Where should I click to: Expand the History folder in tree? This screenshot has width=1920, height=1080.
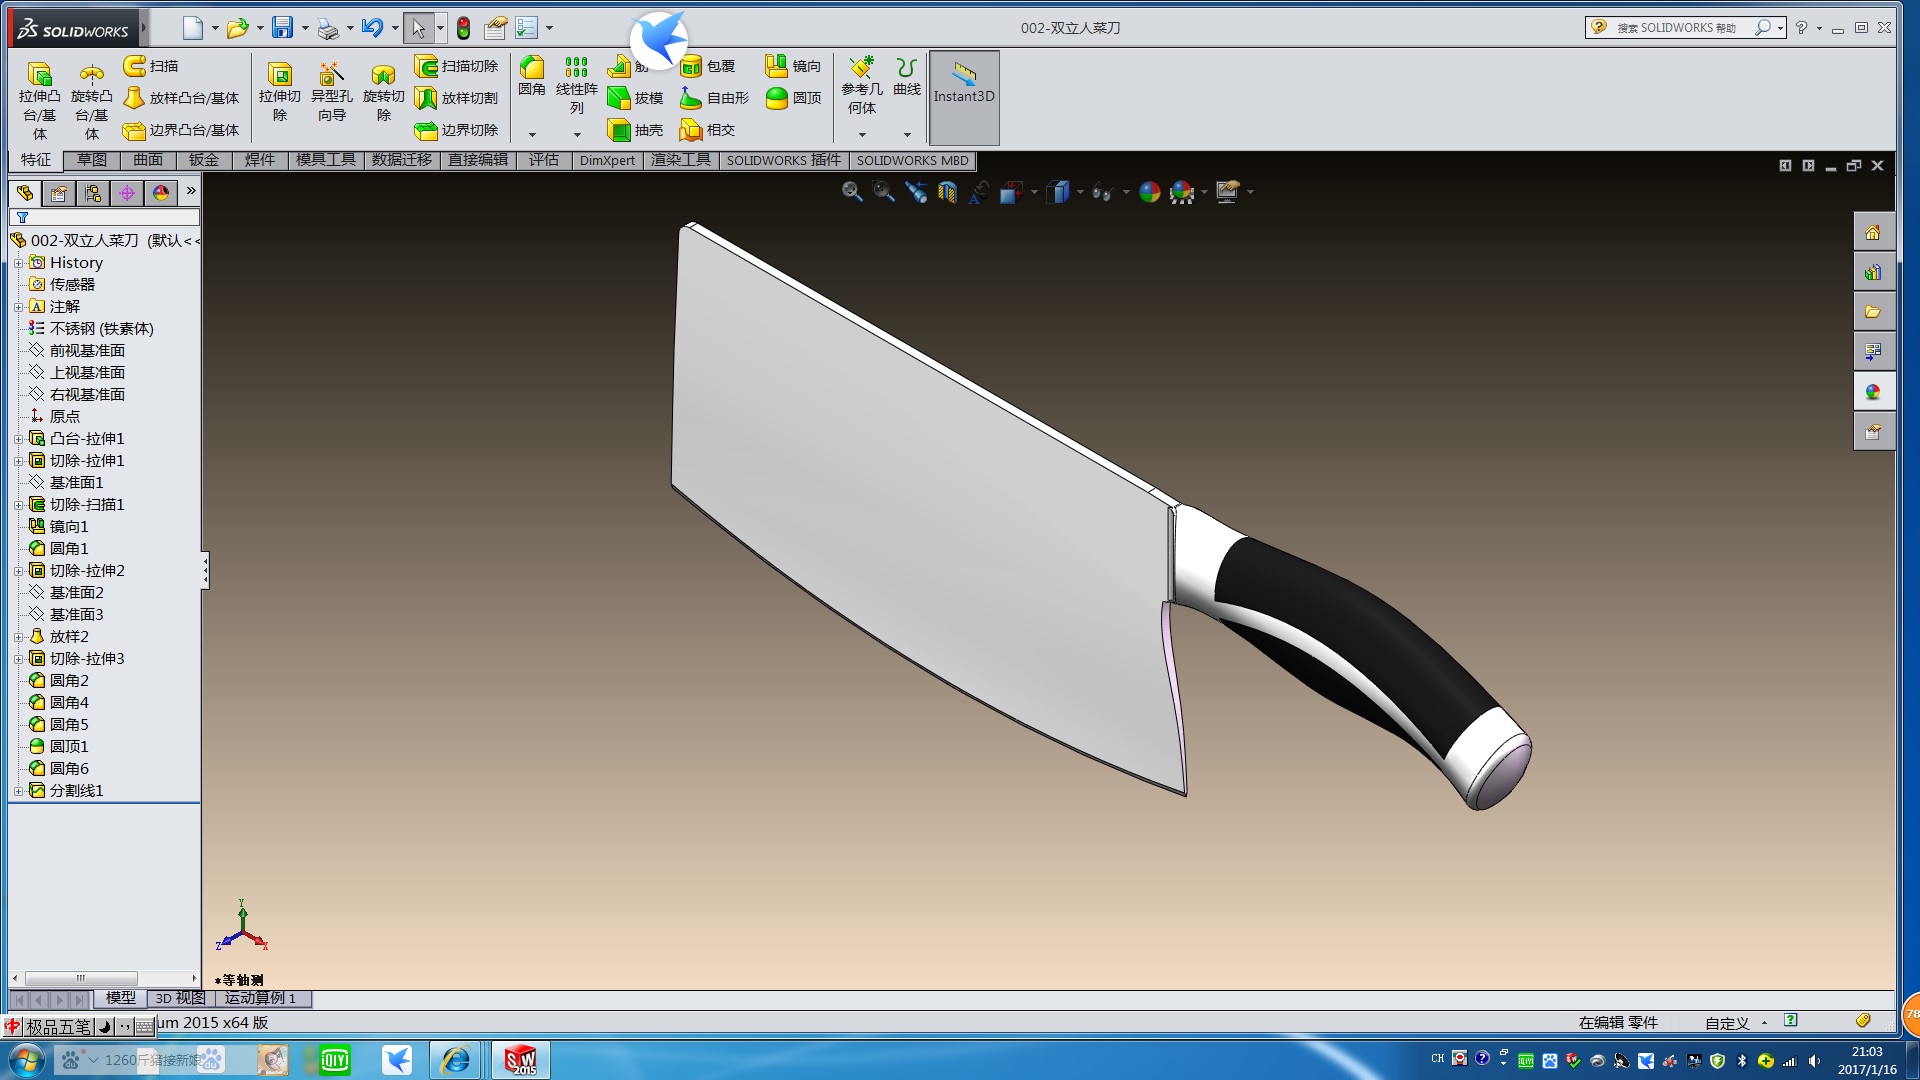pyautogui.click(x=18, y=263)
